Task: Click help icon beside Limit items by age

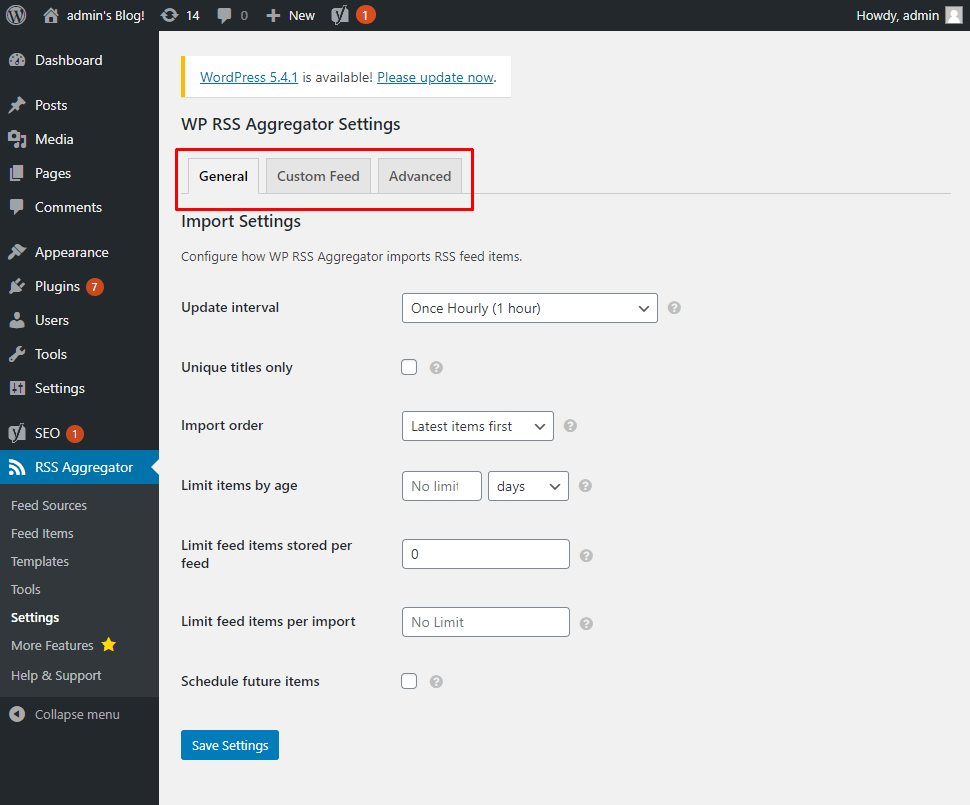Action: click(585, 486)
